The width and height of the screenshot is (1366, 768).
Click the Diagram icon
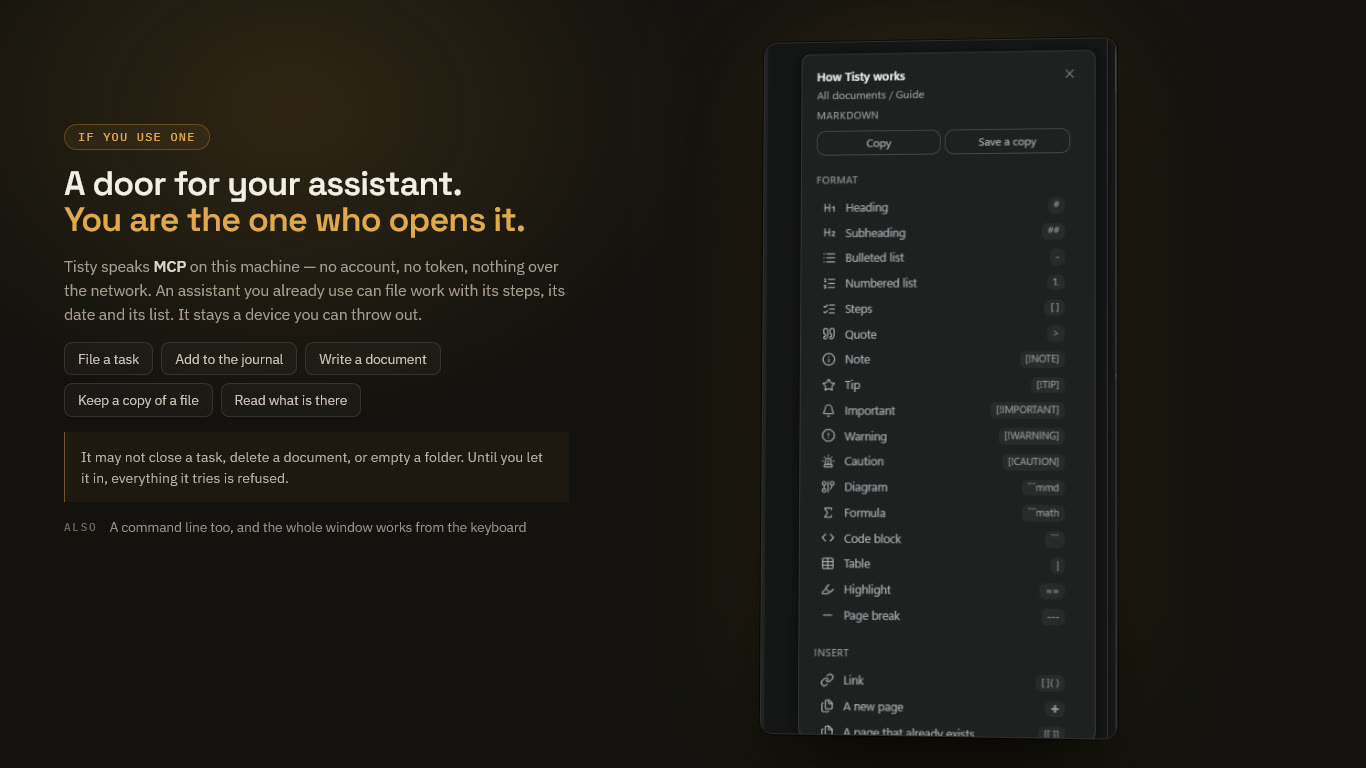(x=827, y=487)
